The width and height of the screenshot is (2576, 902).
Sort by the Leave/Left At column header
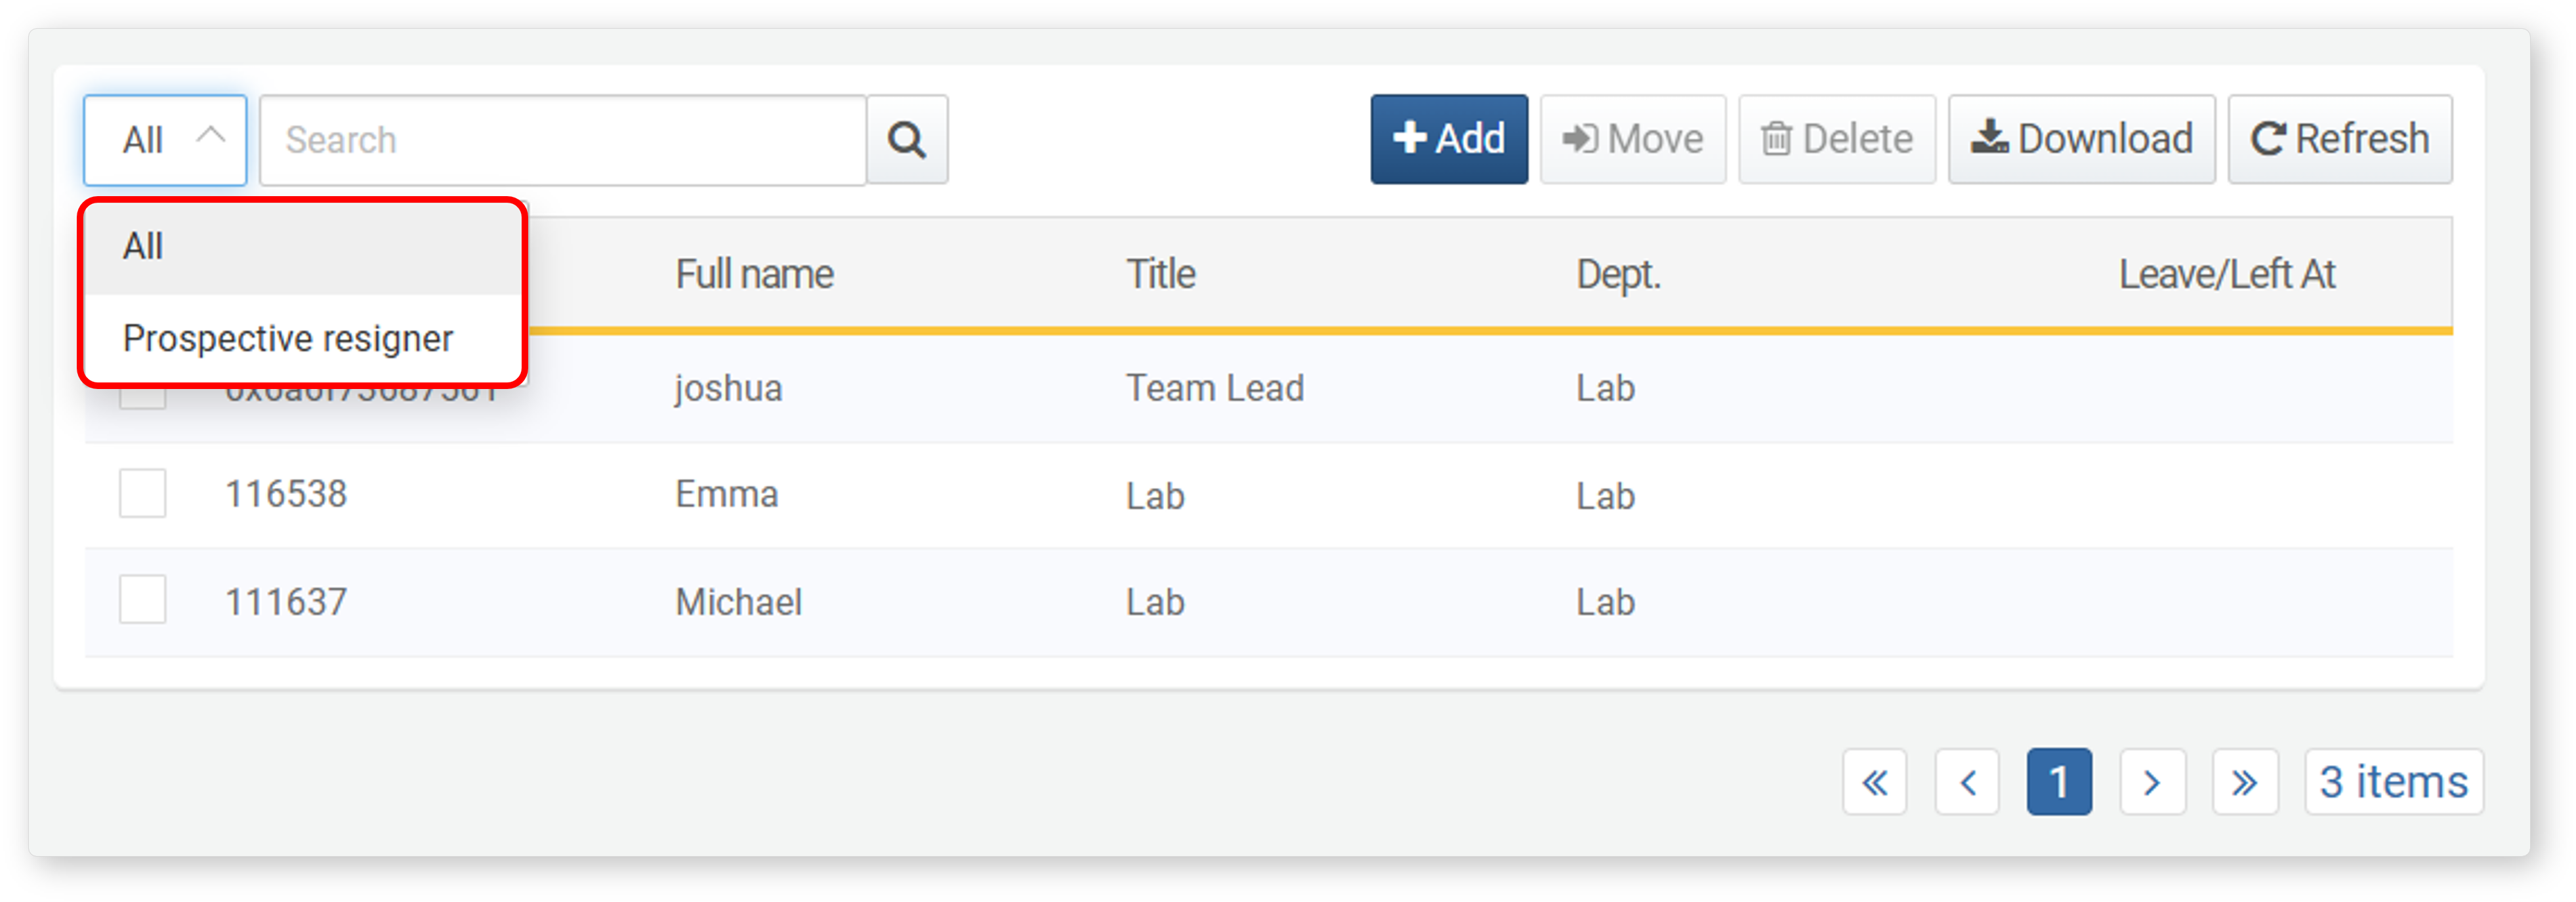(x=2226, y=274)
